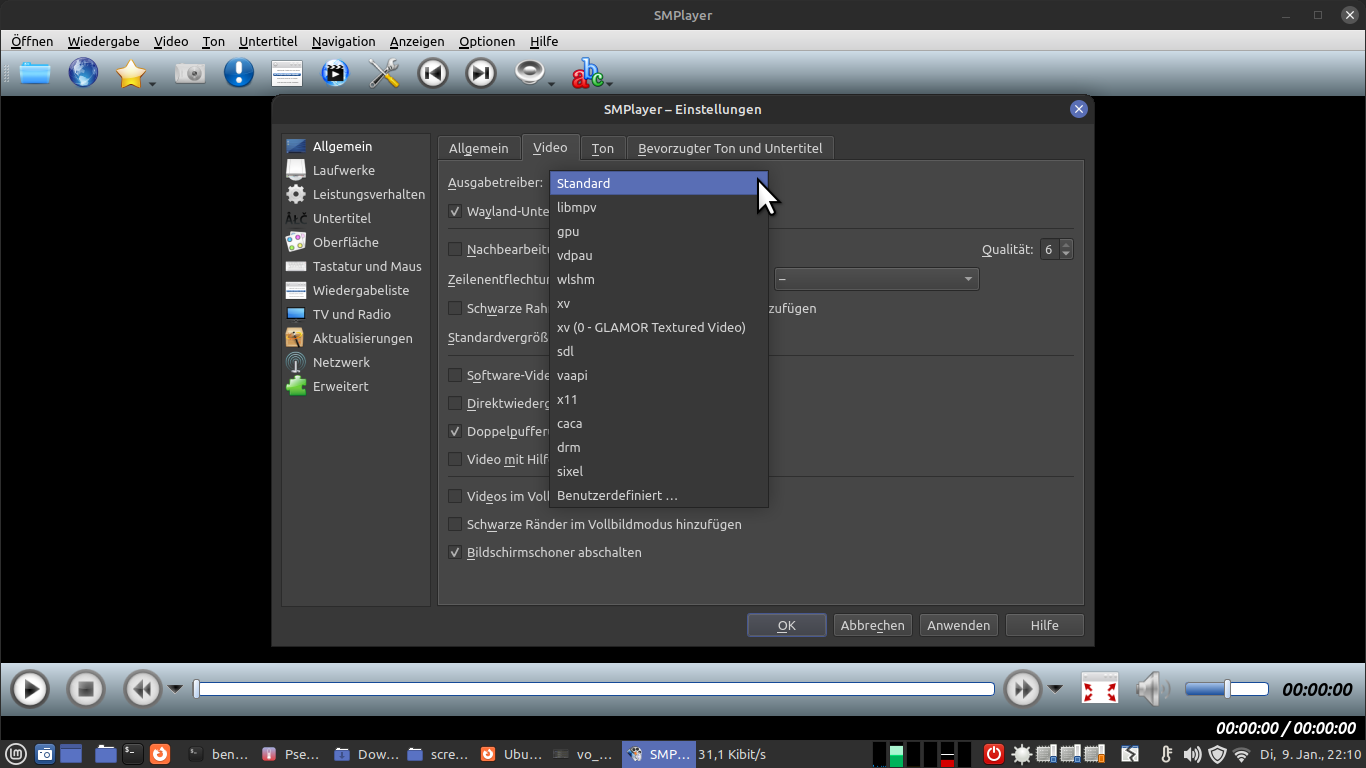Screen dimensions: 1366x768
Task: Click the Open URL globe icon
Action: point(83,73)
